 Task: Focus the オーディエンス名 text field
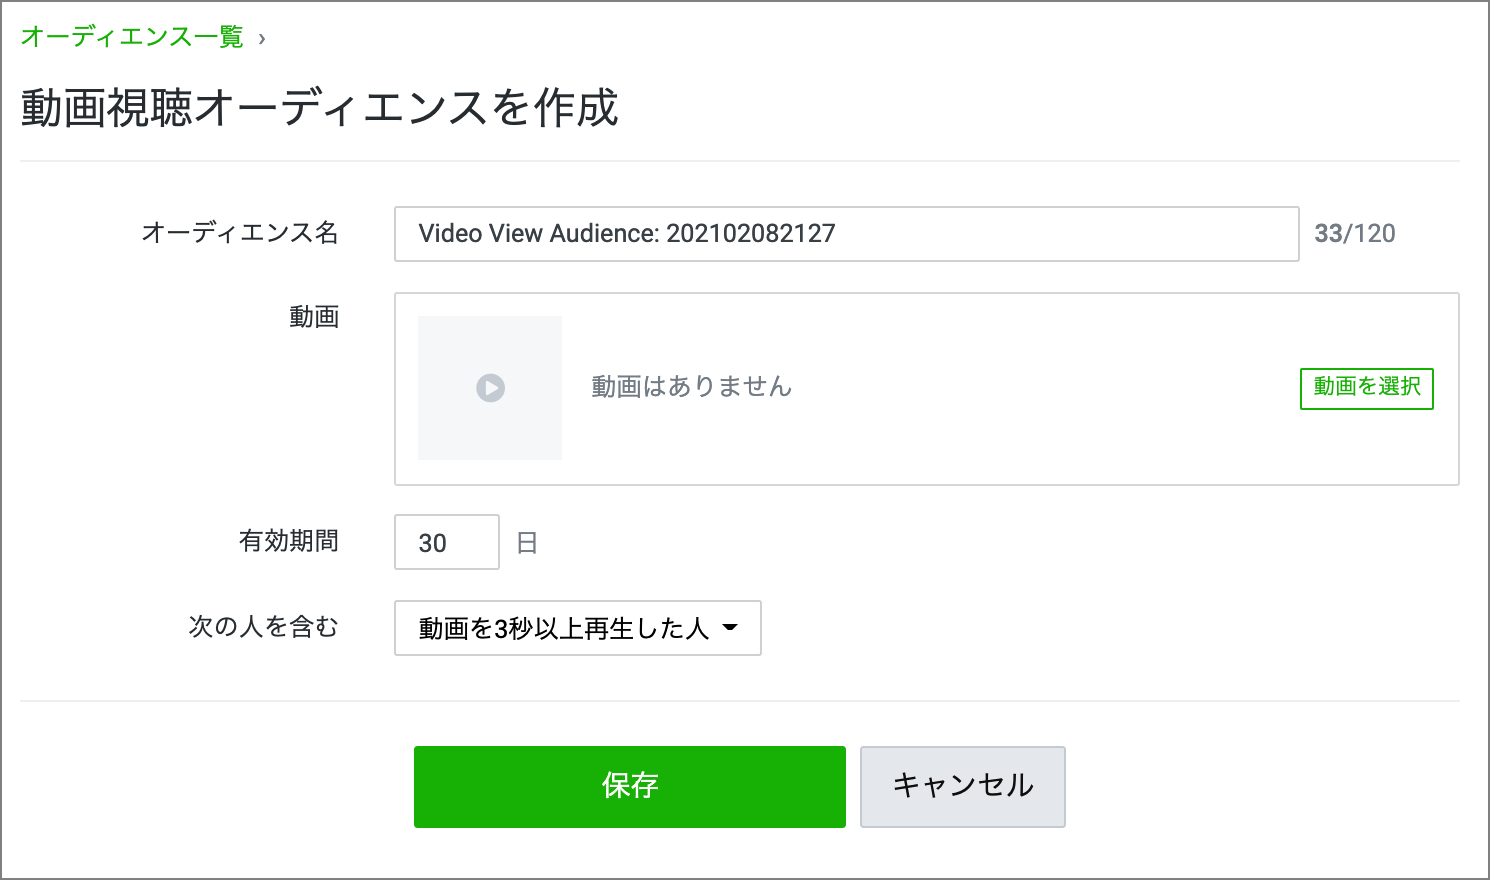point(846,234)
